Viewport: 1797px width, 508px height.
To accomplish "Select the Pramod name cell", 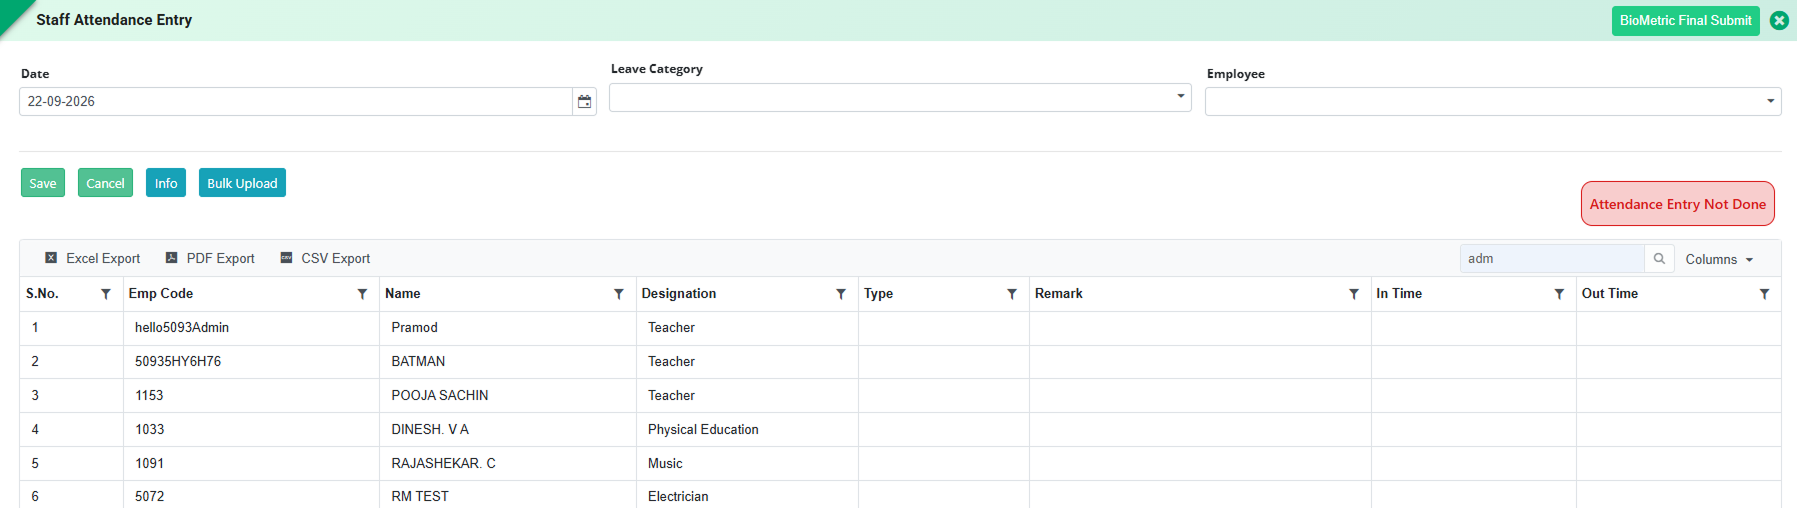I will tap(508, 328).
